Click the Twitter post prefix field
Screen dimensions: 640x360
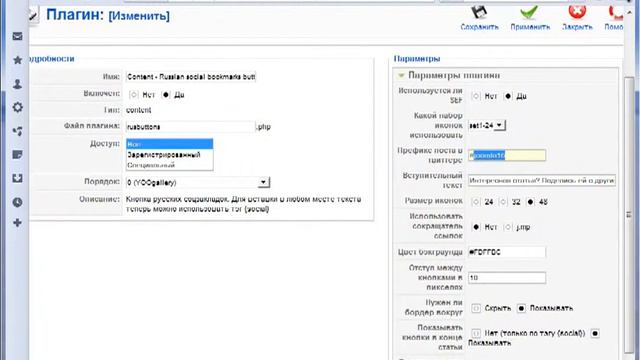tap(507, 155)
